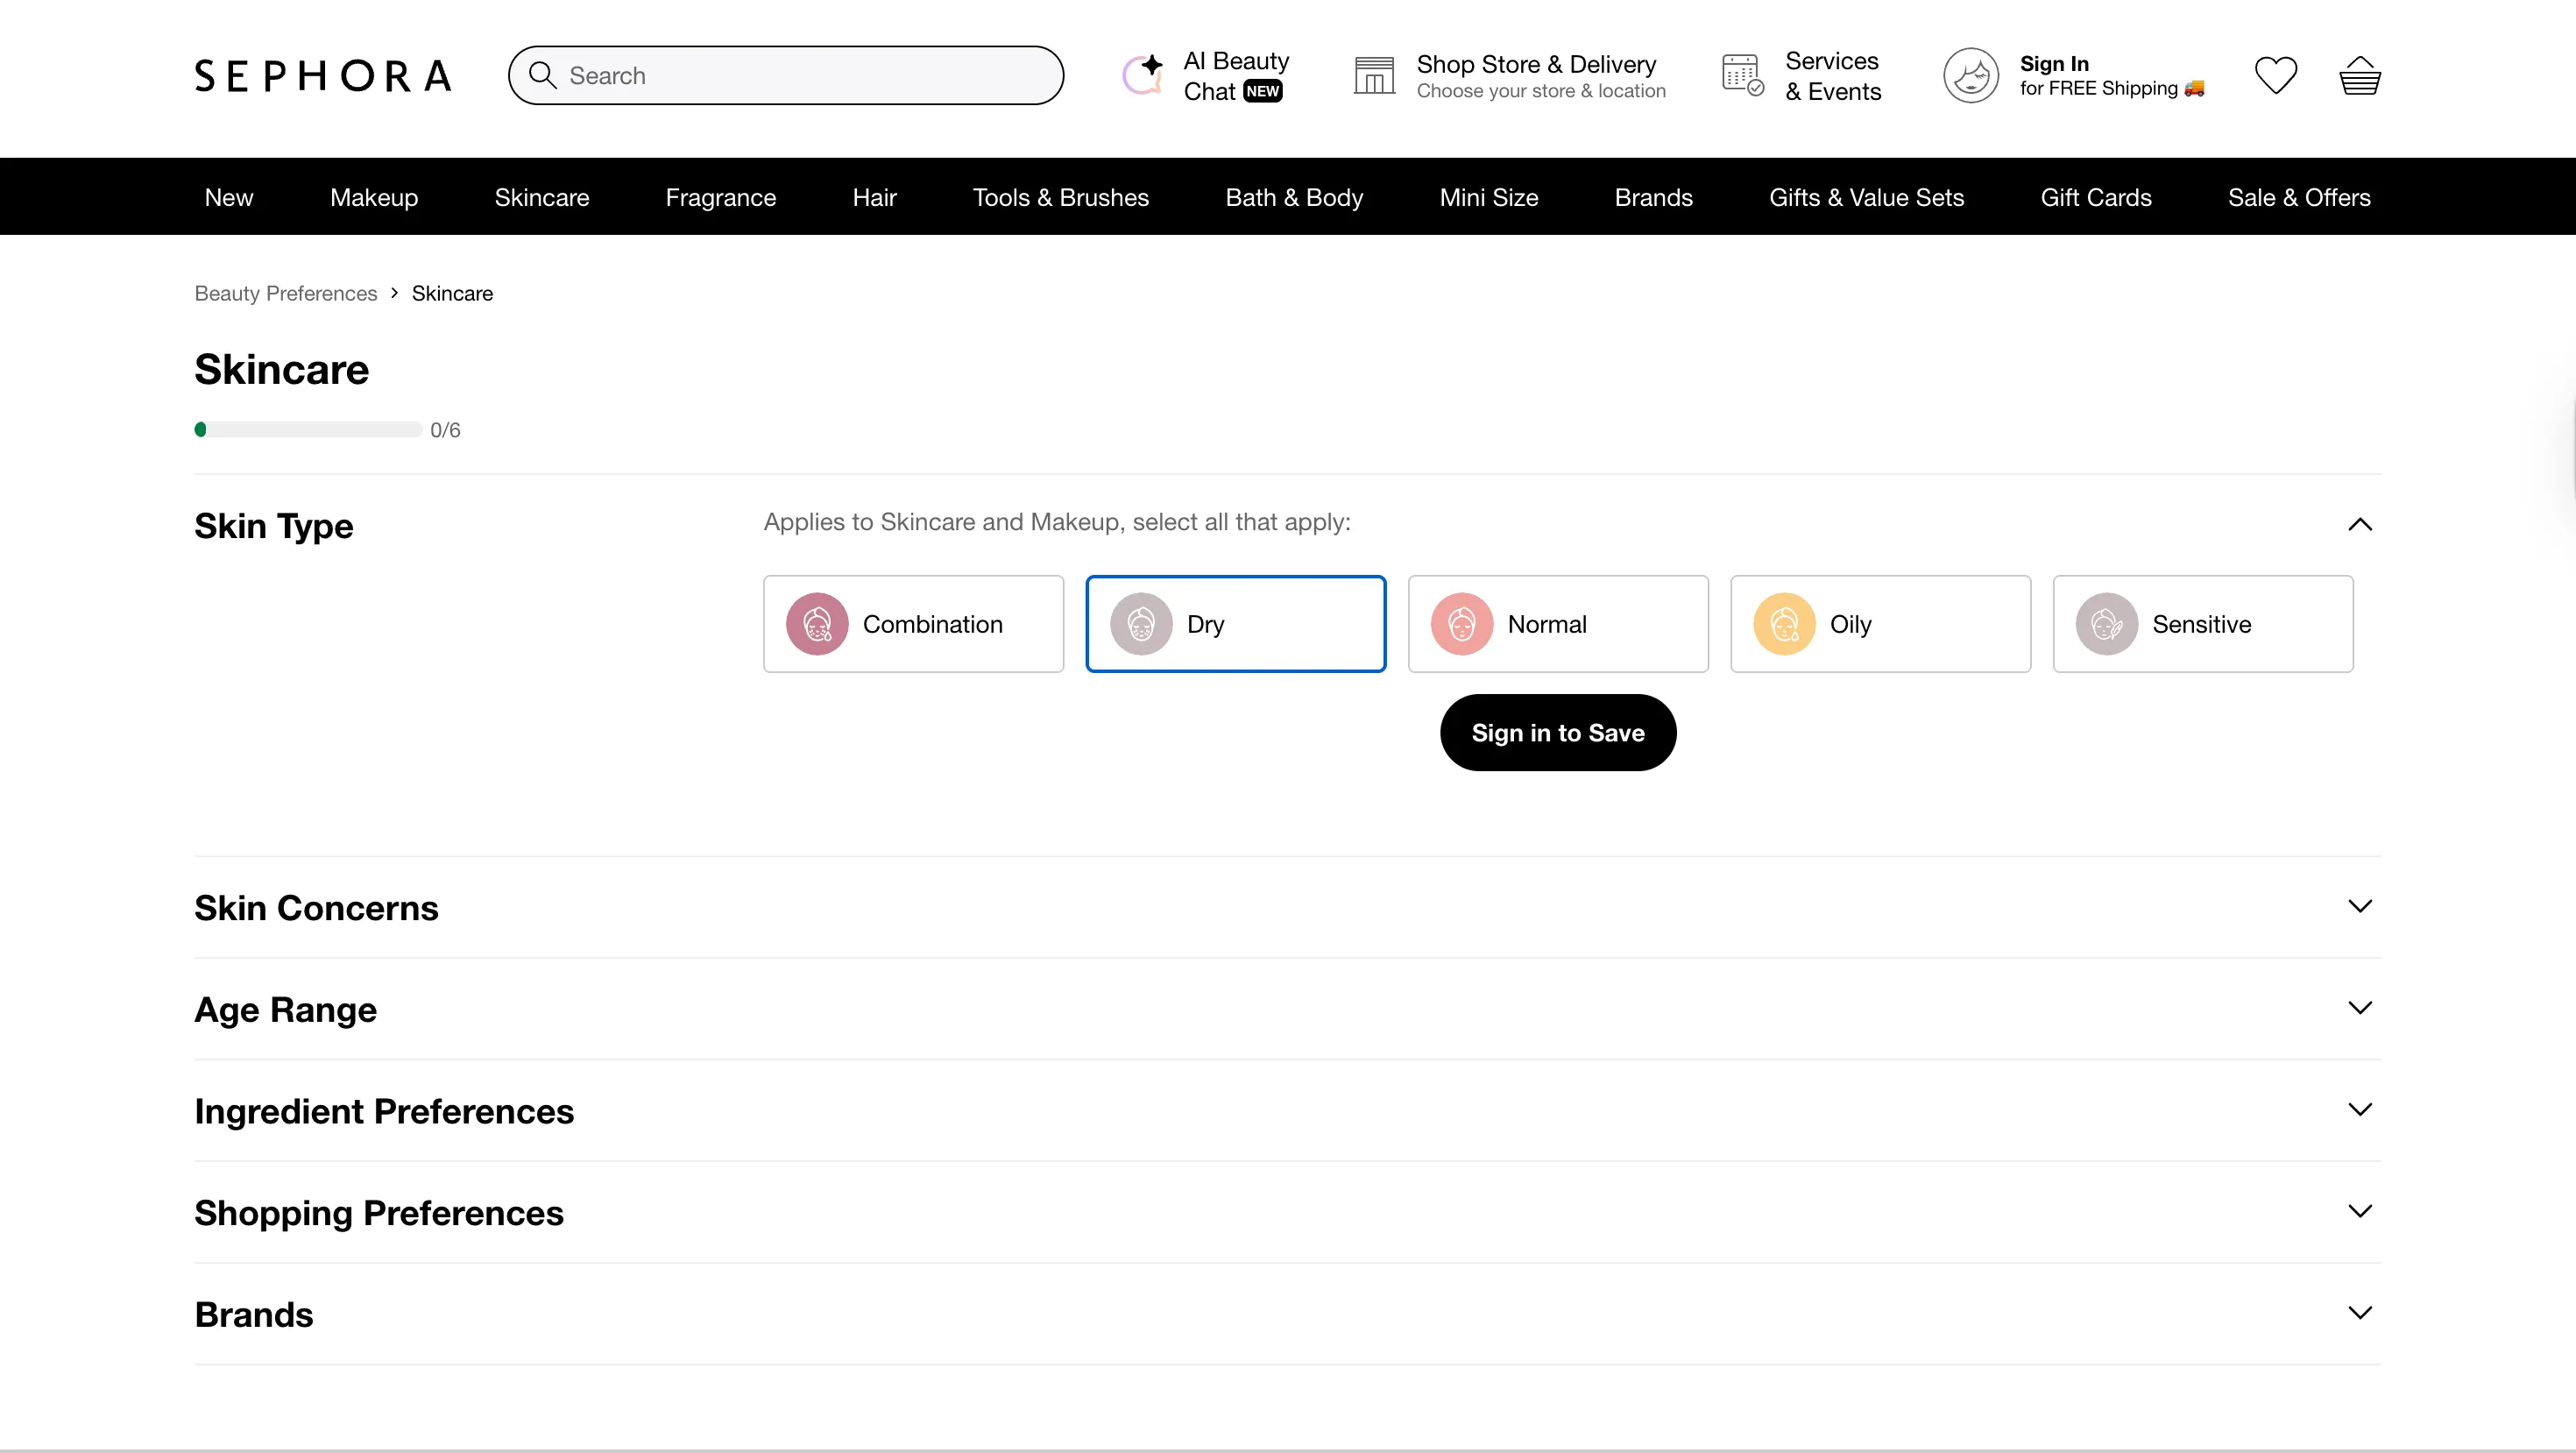
Task: Click the Shop Store & Delivery store icon
Action: click(x=1374, y=74)
